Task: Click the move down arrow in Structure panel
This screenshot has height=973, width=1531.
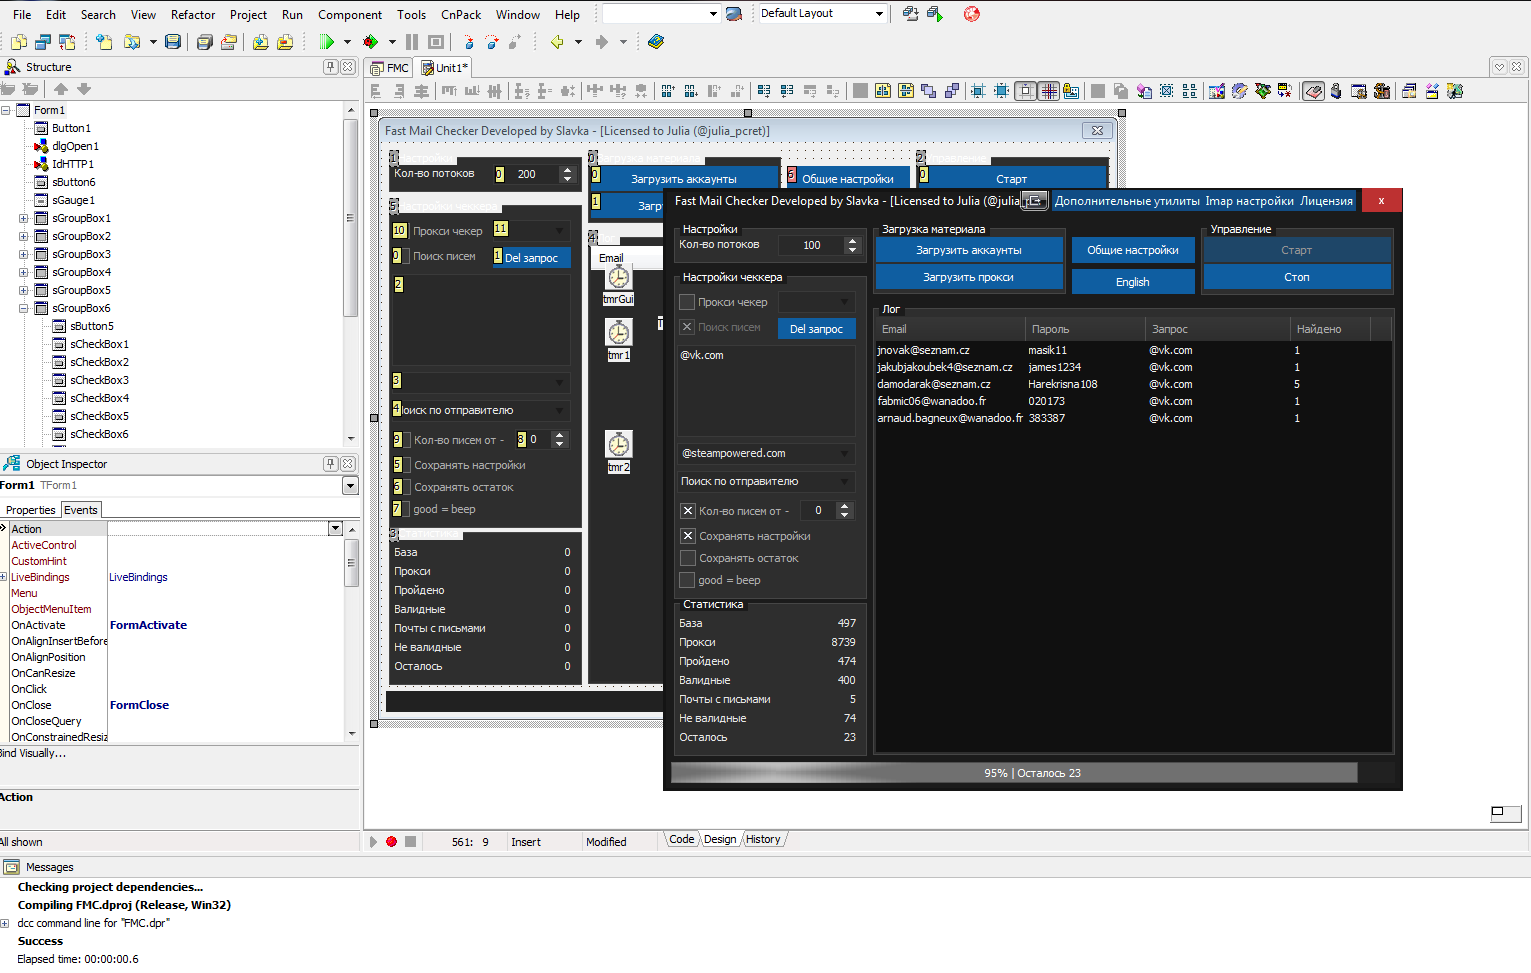Action: click(84, 89)
